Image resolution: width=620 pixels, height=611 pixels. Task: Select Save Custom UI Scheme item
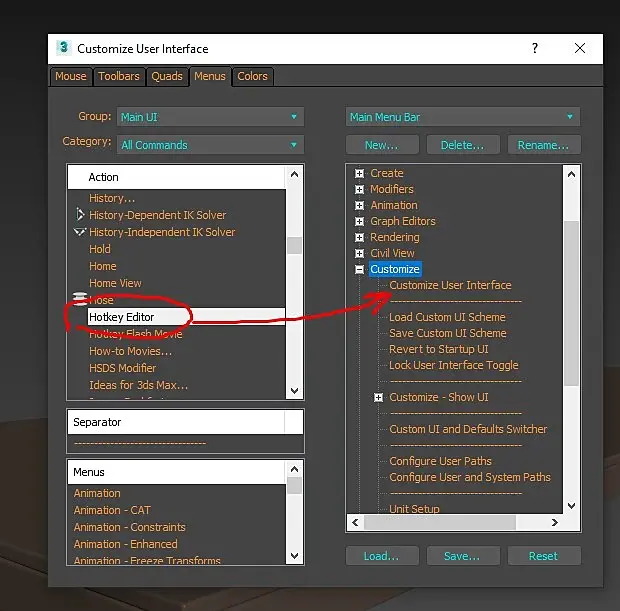(448, 333)
